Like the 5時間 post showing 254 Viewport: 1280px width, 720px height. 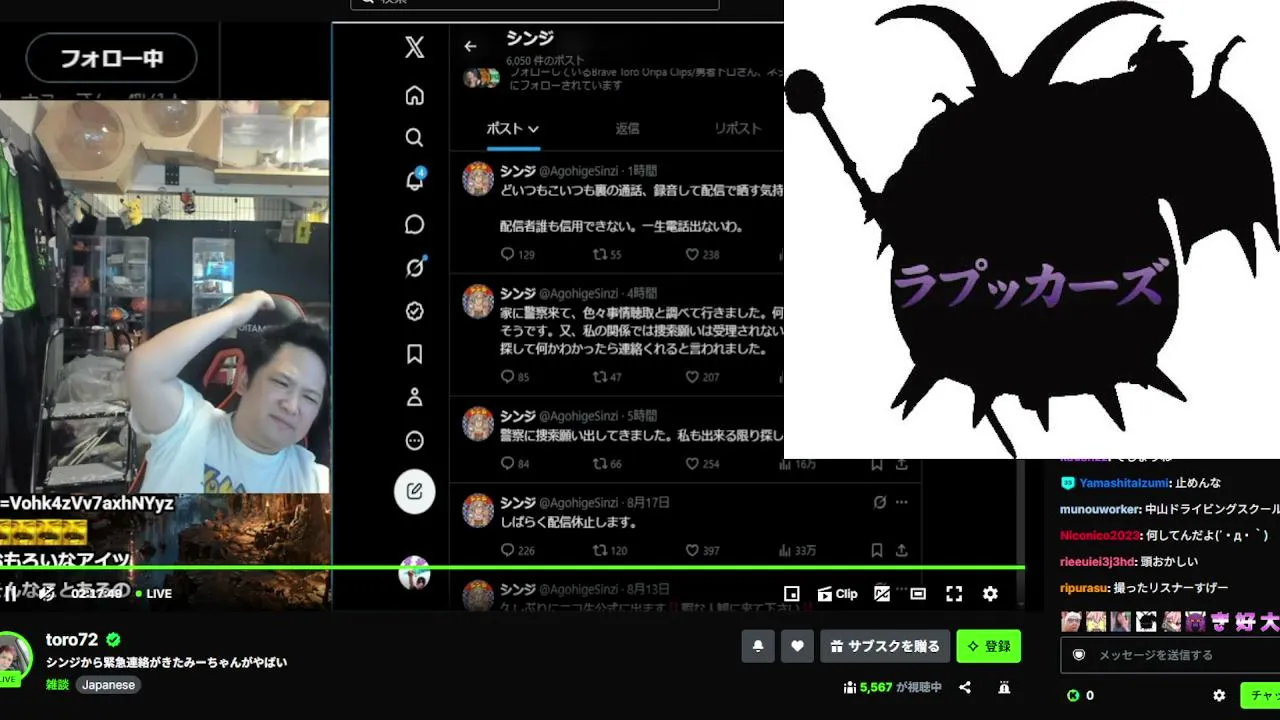click(702, 464)
